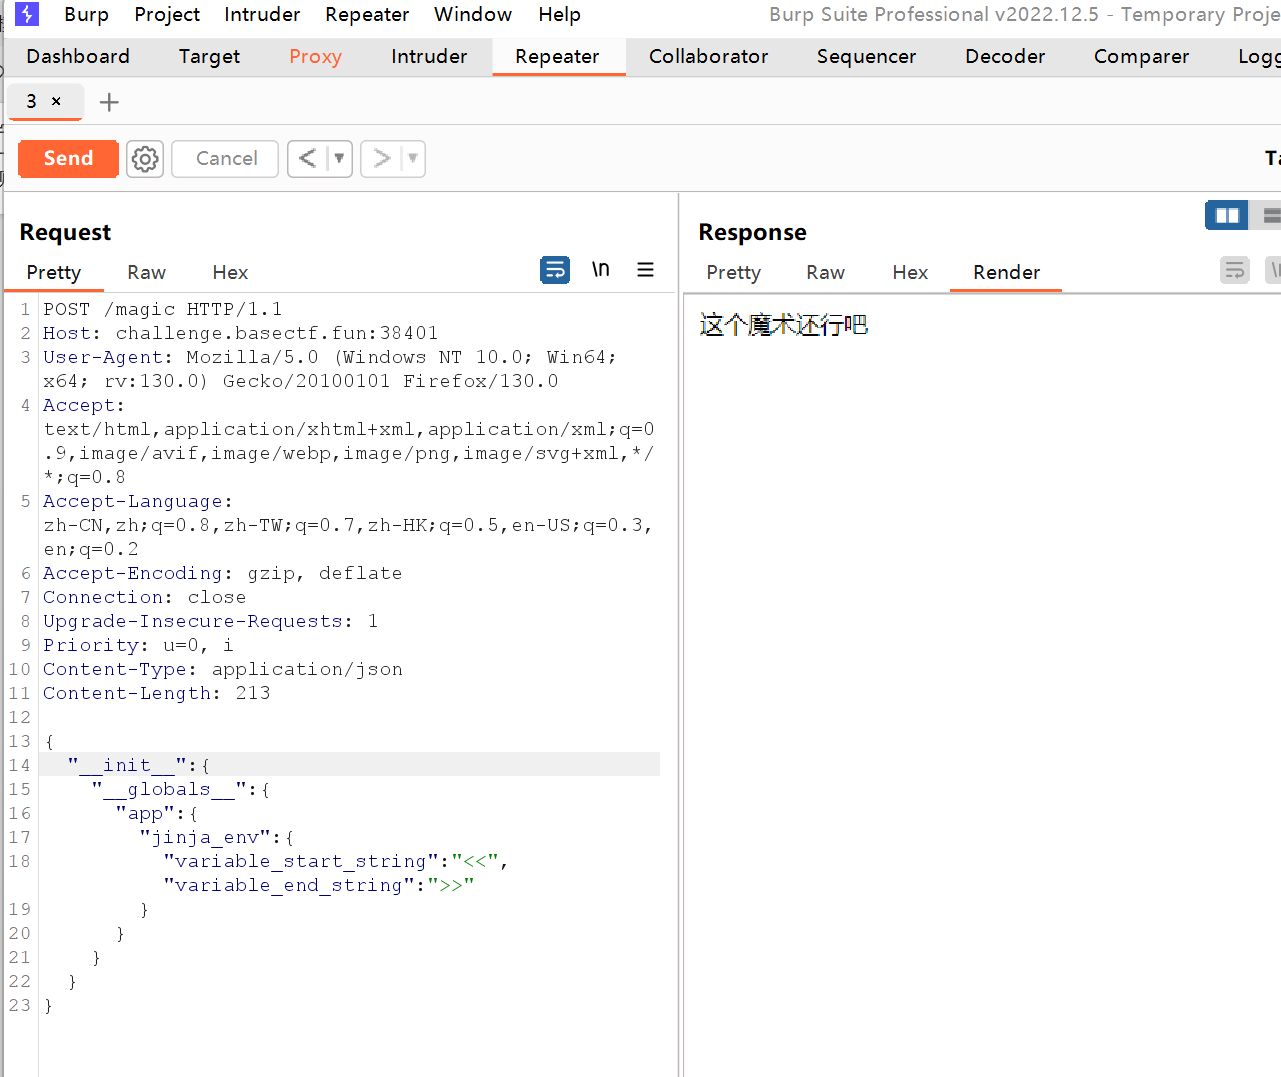The image size is (1281, 1077).
Task: Go forward to next request arrow
Action: [381, 158]
